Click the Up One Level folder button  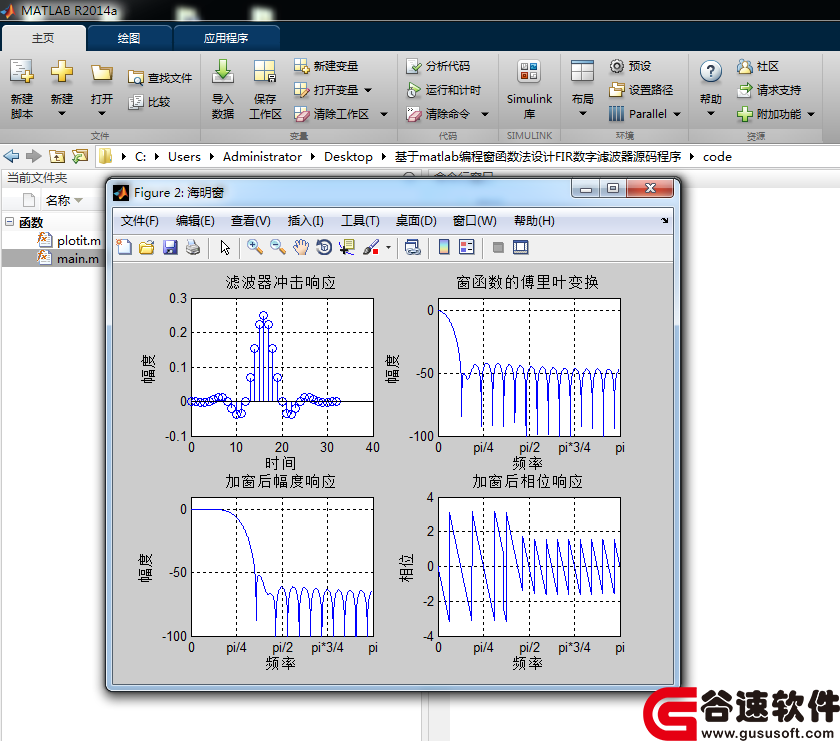[57, 156]
